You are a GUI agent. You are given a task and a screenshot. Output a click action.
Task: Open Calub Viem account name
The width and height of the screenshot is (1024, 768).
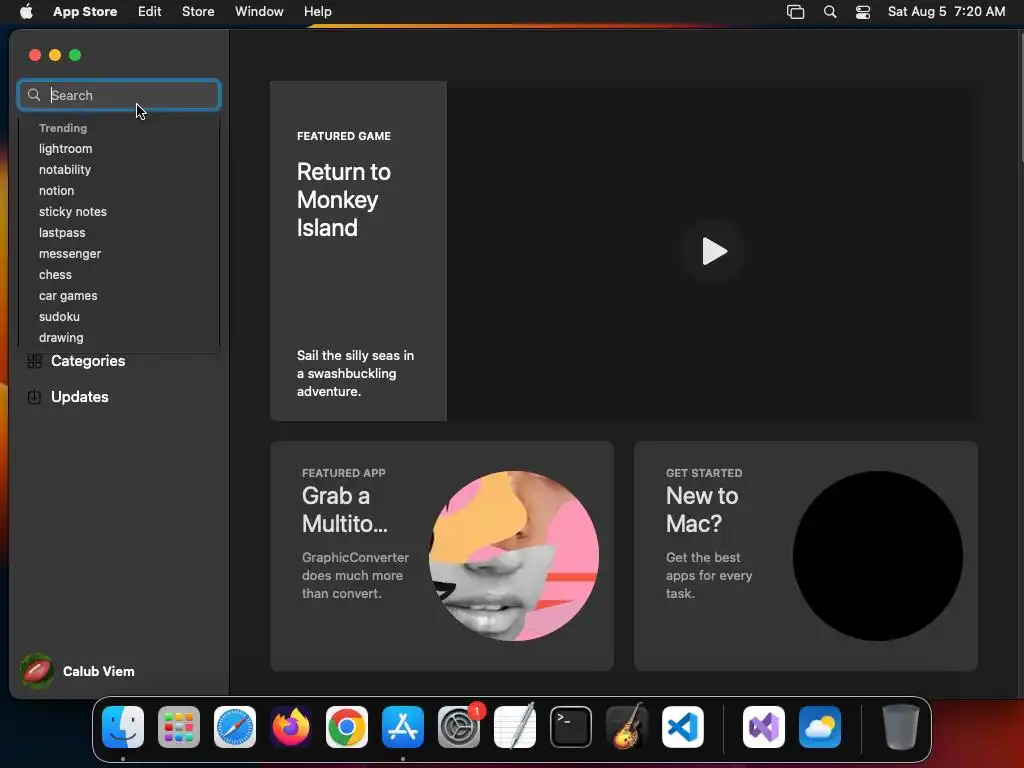(99, 671)
